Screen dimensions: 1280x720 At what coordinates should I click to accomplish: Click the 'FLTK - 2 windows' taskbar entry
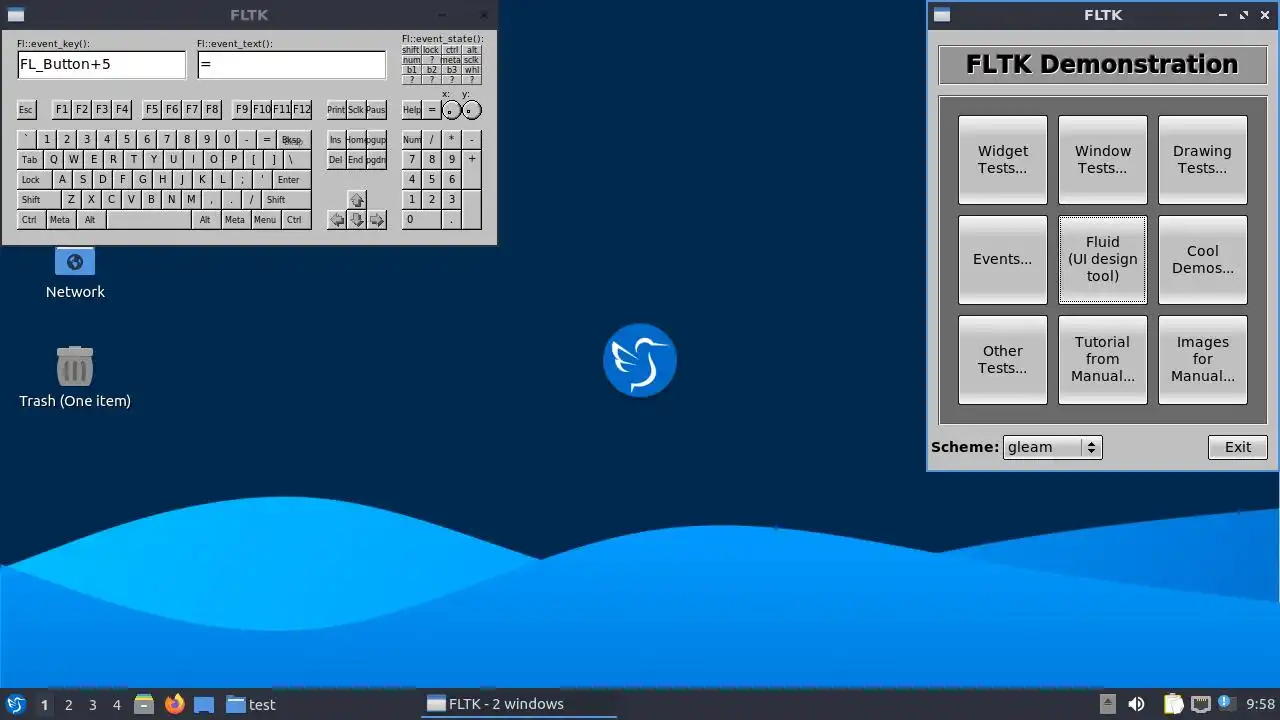coord(518,704)
